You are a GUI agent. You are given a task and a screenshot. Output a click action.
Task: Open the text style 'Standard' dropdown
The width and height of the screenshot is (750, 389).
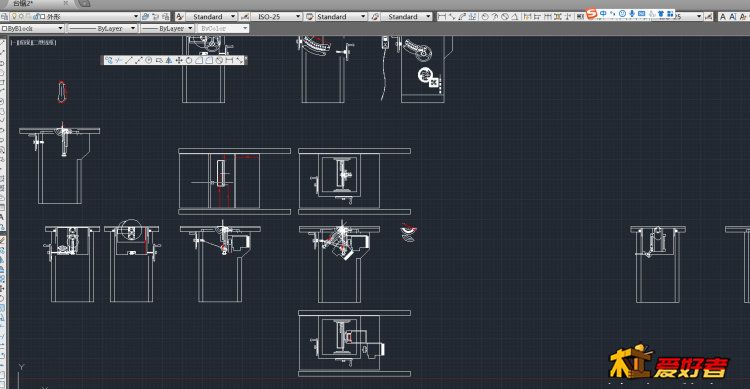pyautogui.click(x=233, y=17)
